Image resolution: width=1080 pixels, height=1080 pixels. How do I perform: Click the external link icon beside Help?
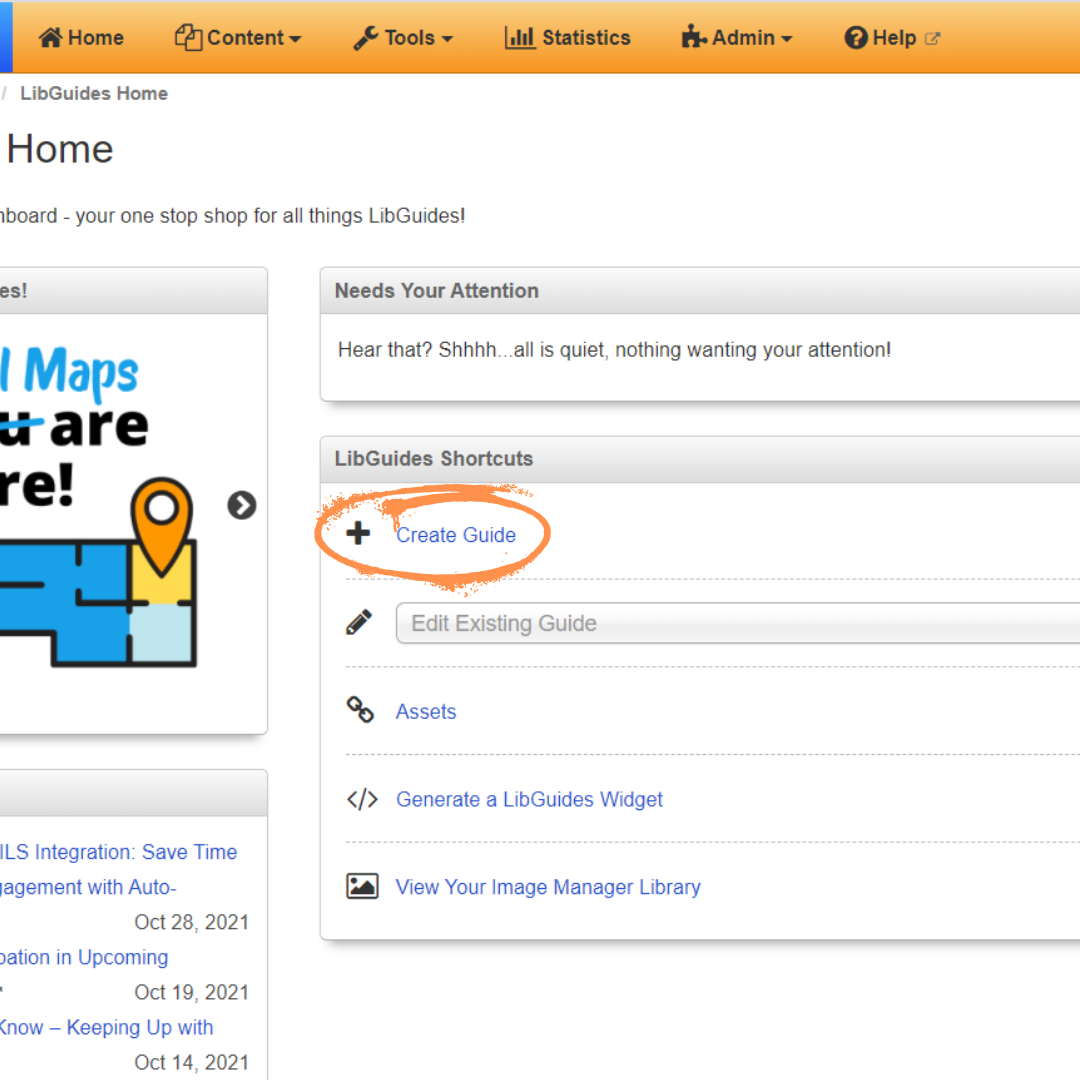pos(932,39)
